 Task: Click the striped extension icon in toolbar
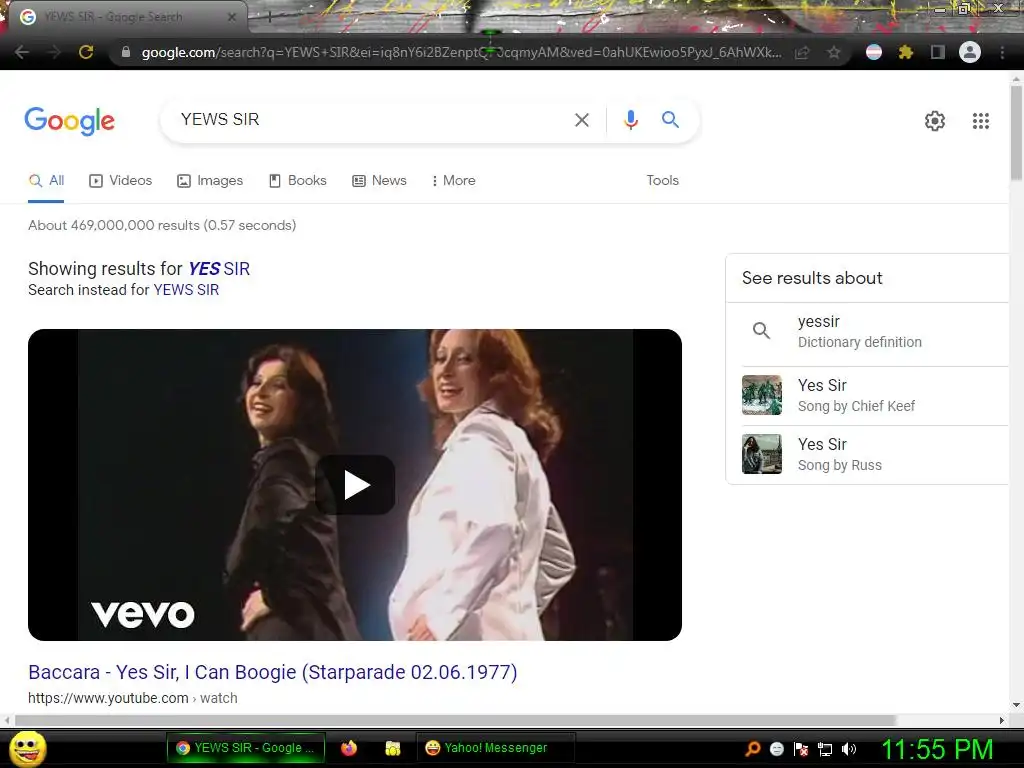874,52
